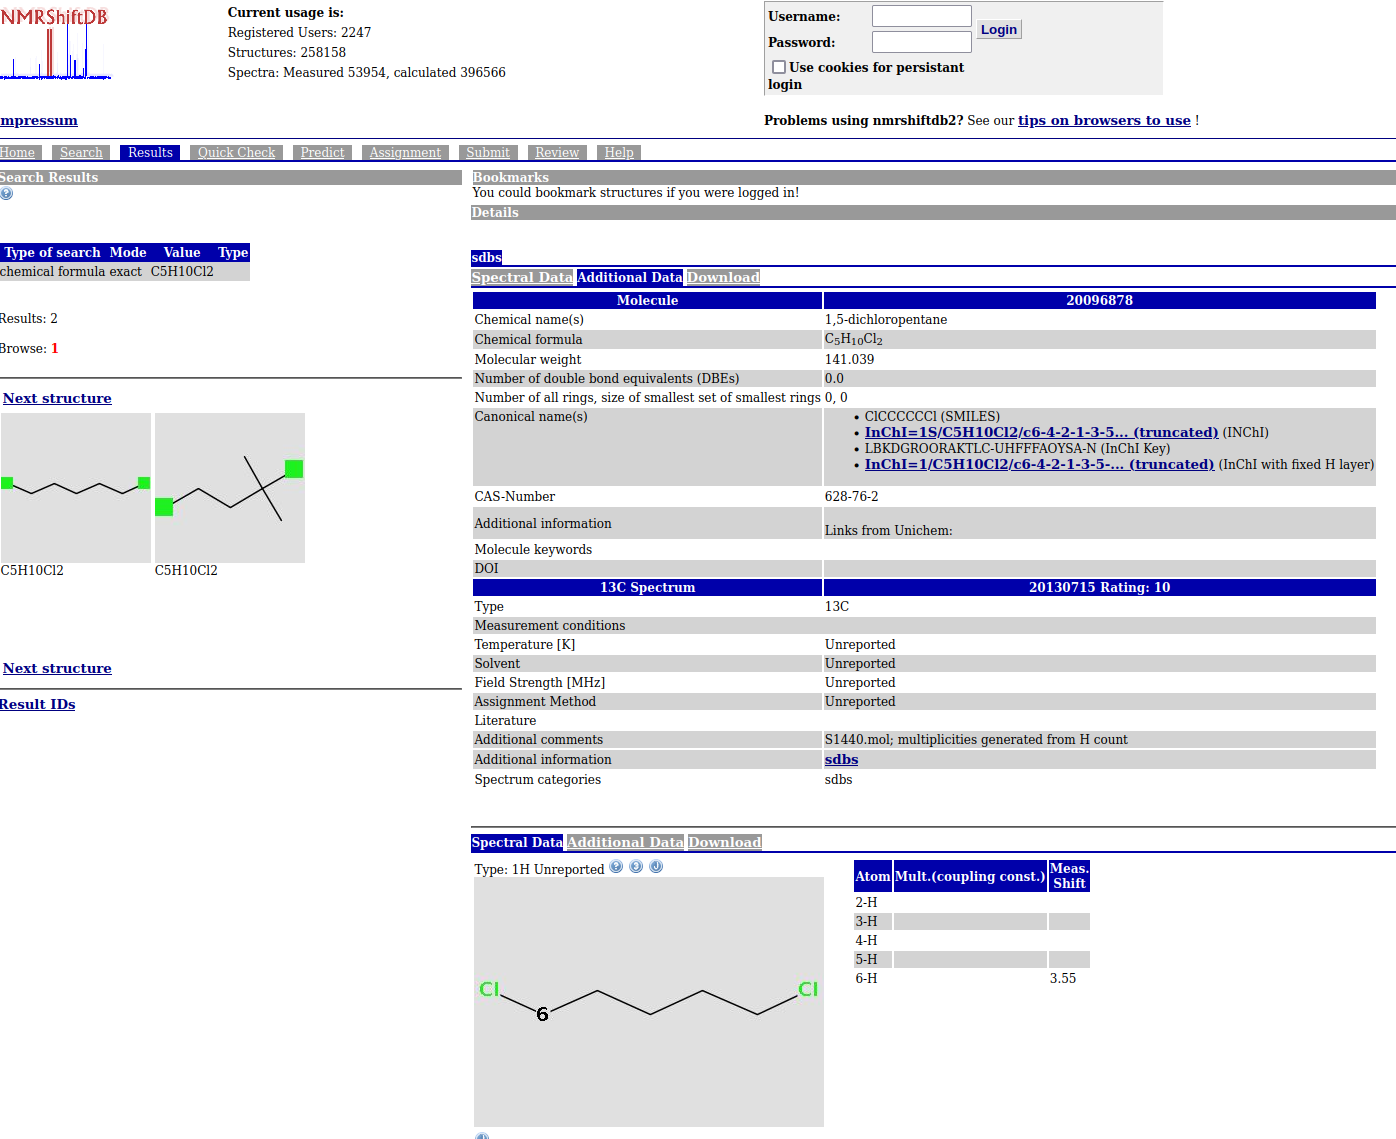Enable cookies for persistent login checkbox
This screenshot has height=1139, width=1396.
tap(778, 67)
